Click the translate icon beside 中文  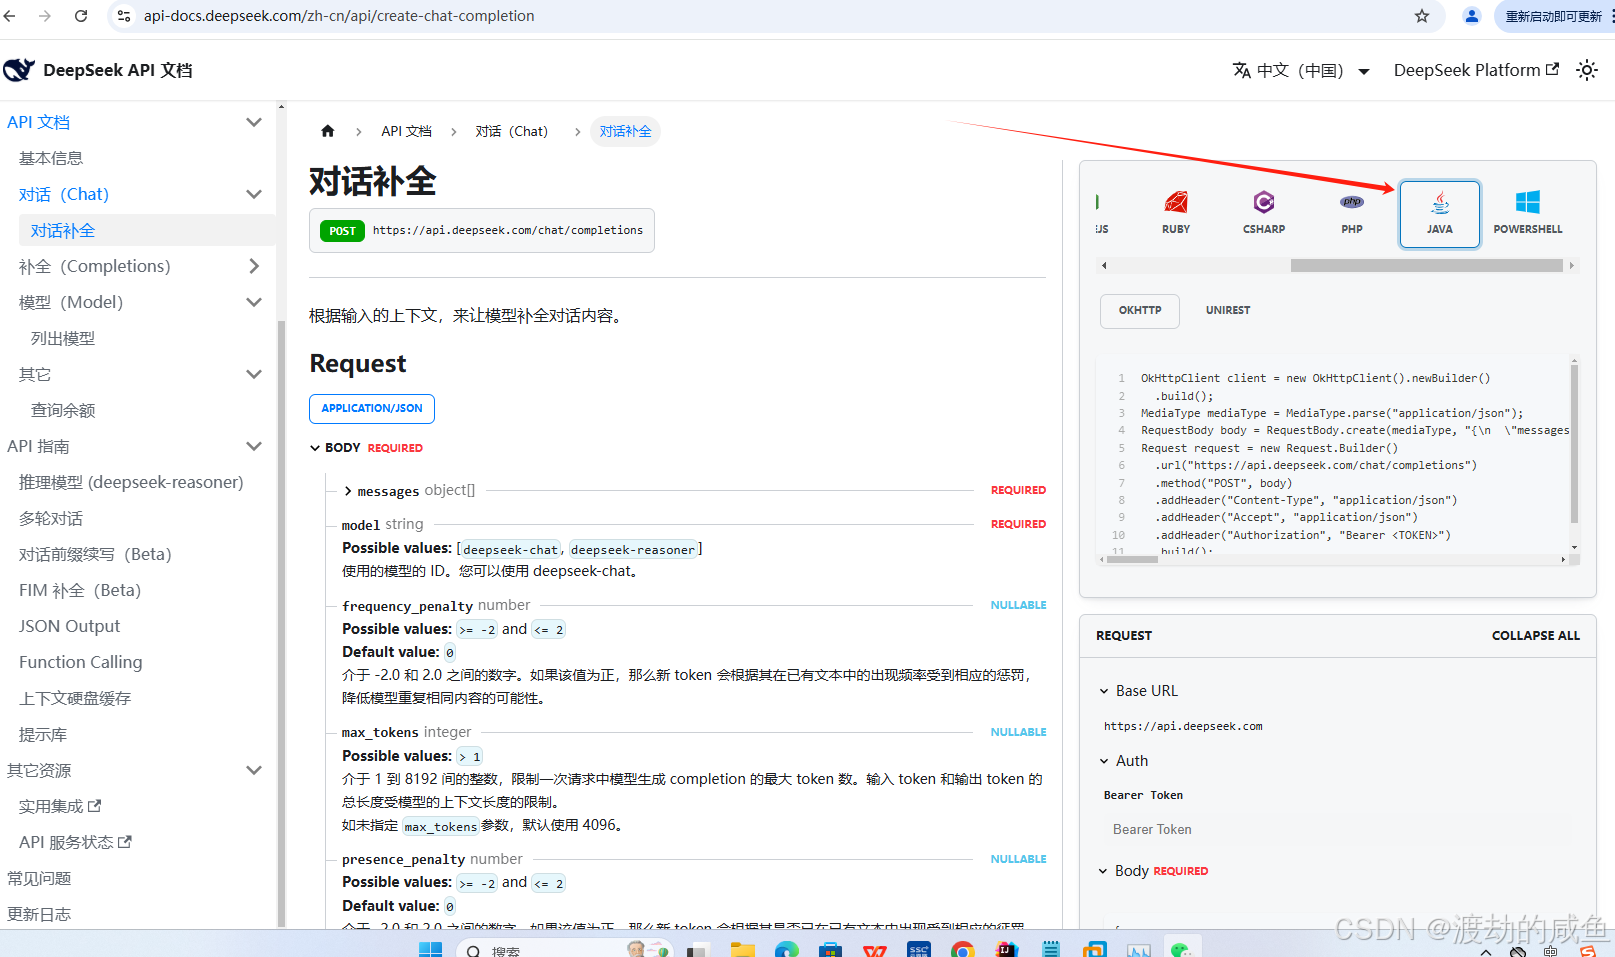tap(1242, 70)
